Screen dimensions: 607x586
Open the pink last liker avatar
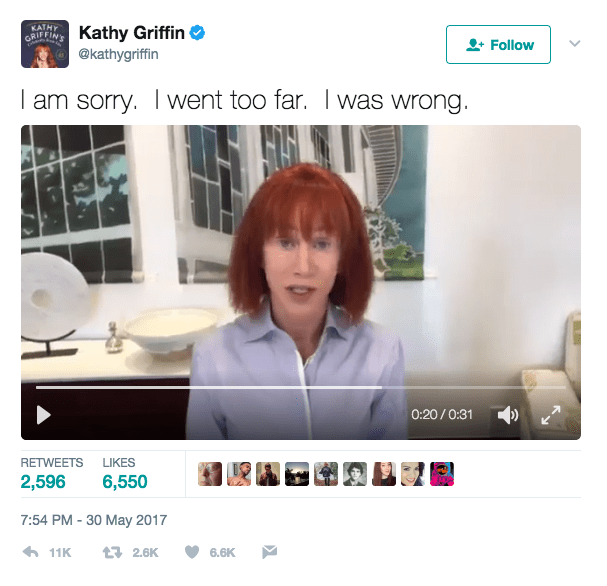pos(442,474)
